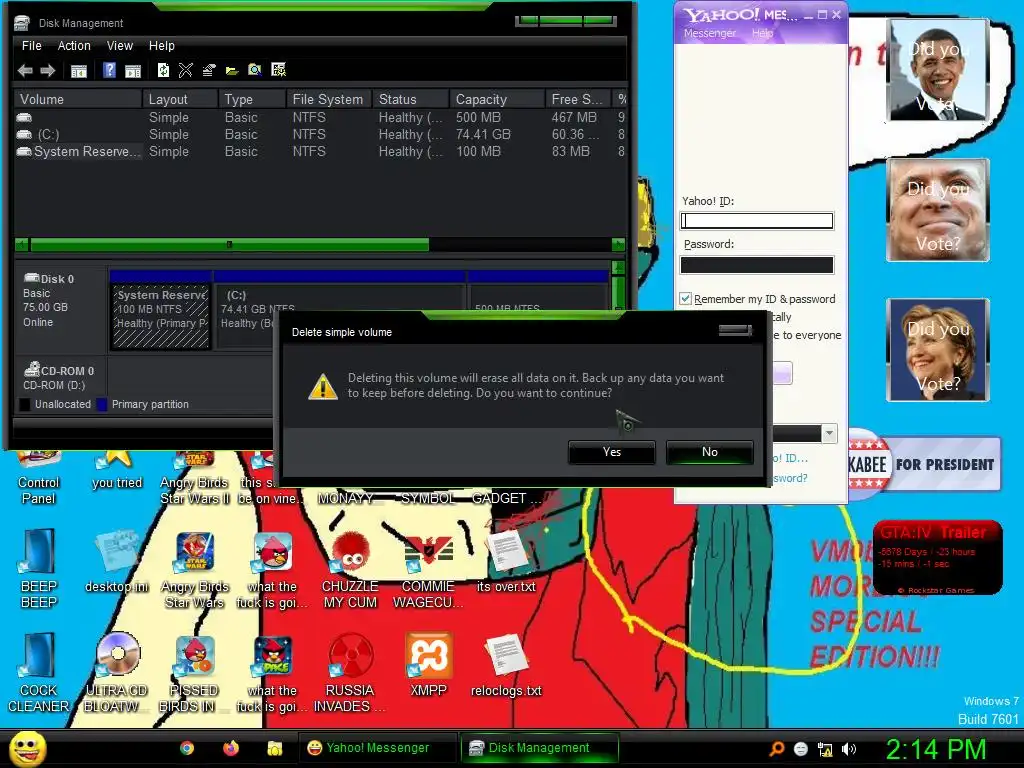Click the Delete X toolbar icon
The height and width of the screenshot is (768, 1024).
coord(186,70)
